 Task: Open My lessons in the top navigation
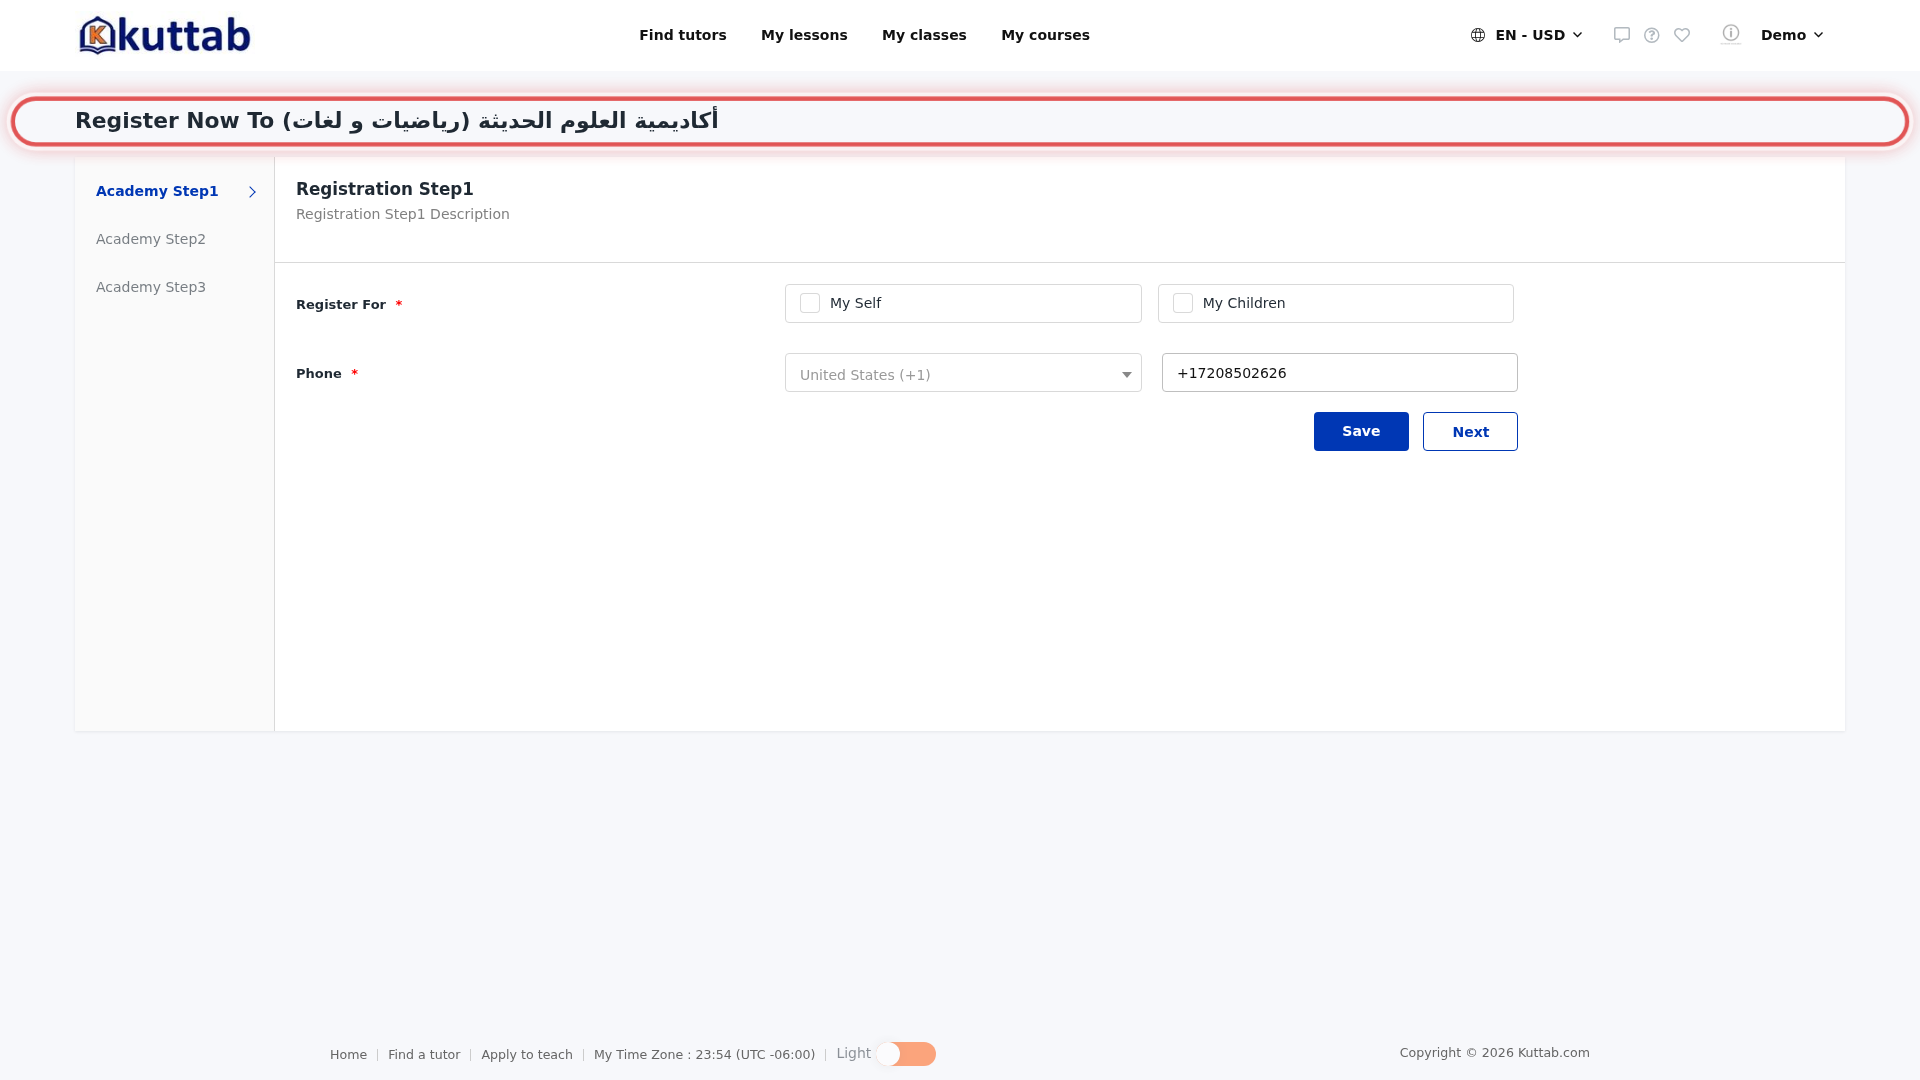tap(804, 35)
